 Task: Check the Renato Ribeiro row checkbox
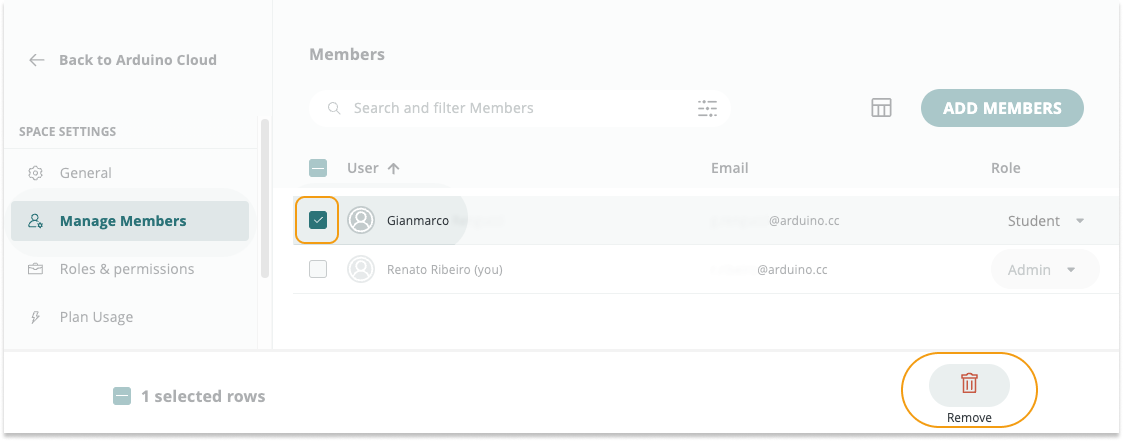[318, 269]
